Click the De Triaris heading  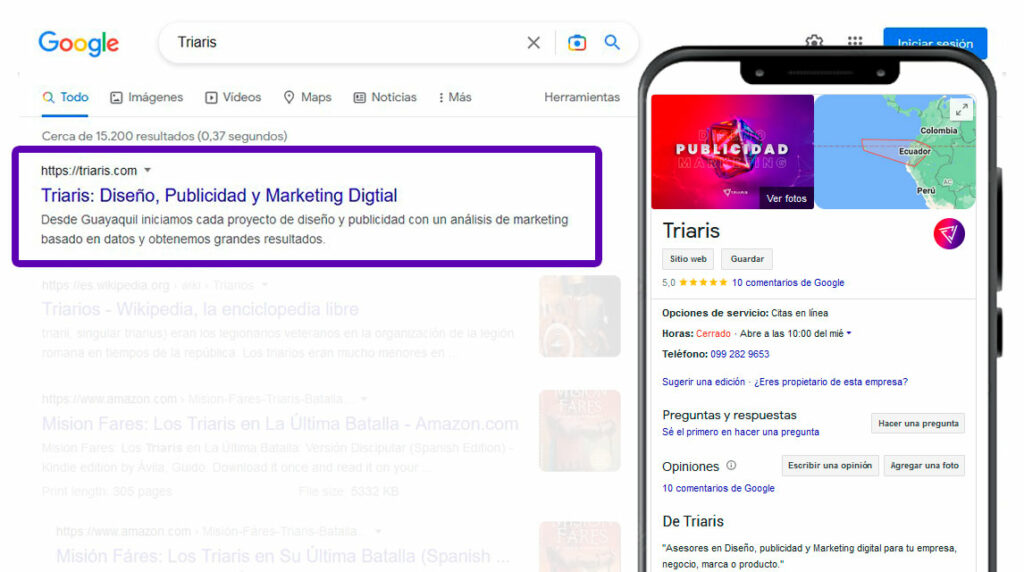[693, 521]
